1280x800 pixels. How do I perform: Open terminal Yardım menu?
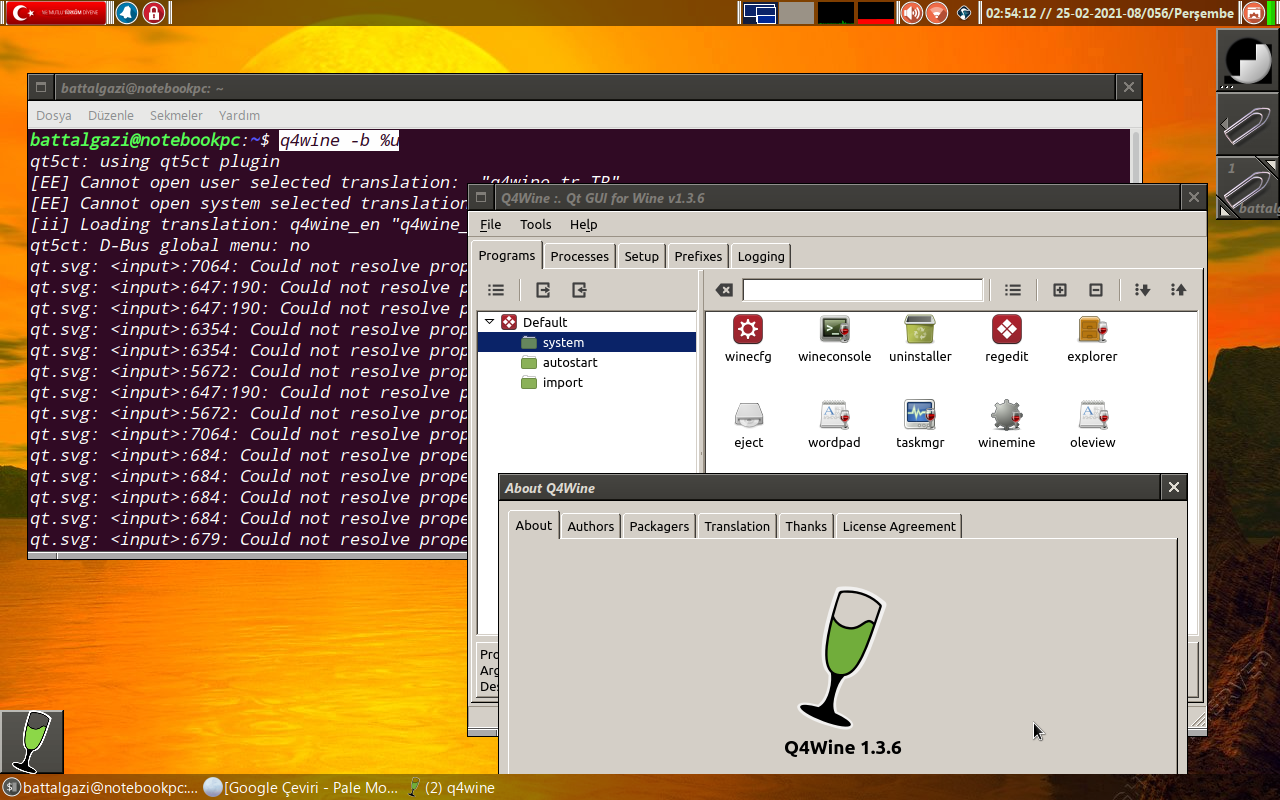click(x=239, y=115)
